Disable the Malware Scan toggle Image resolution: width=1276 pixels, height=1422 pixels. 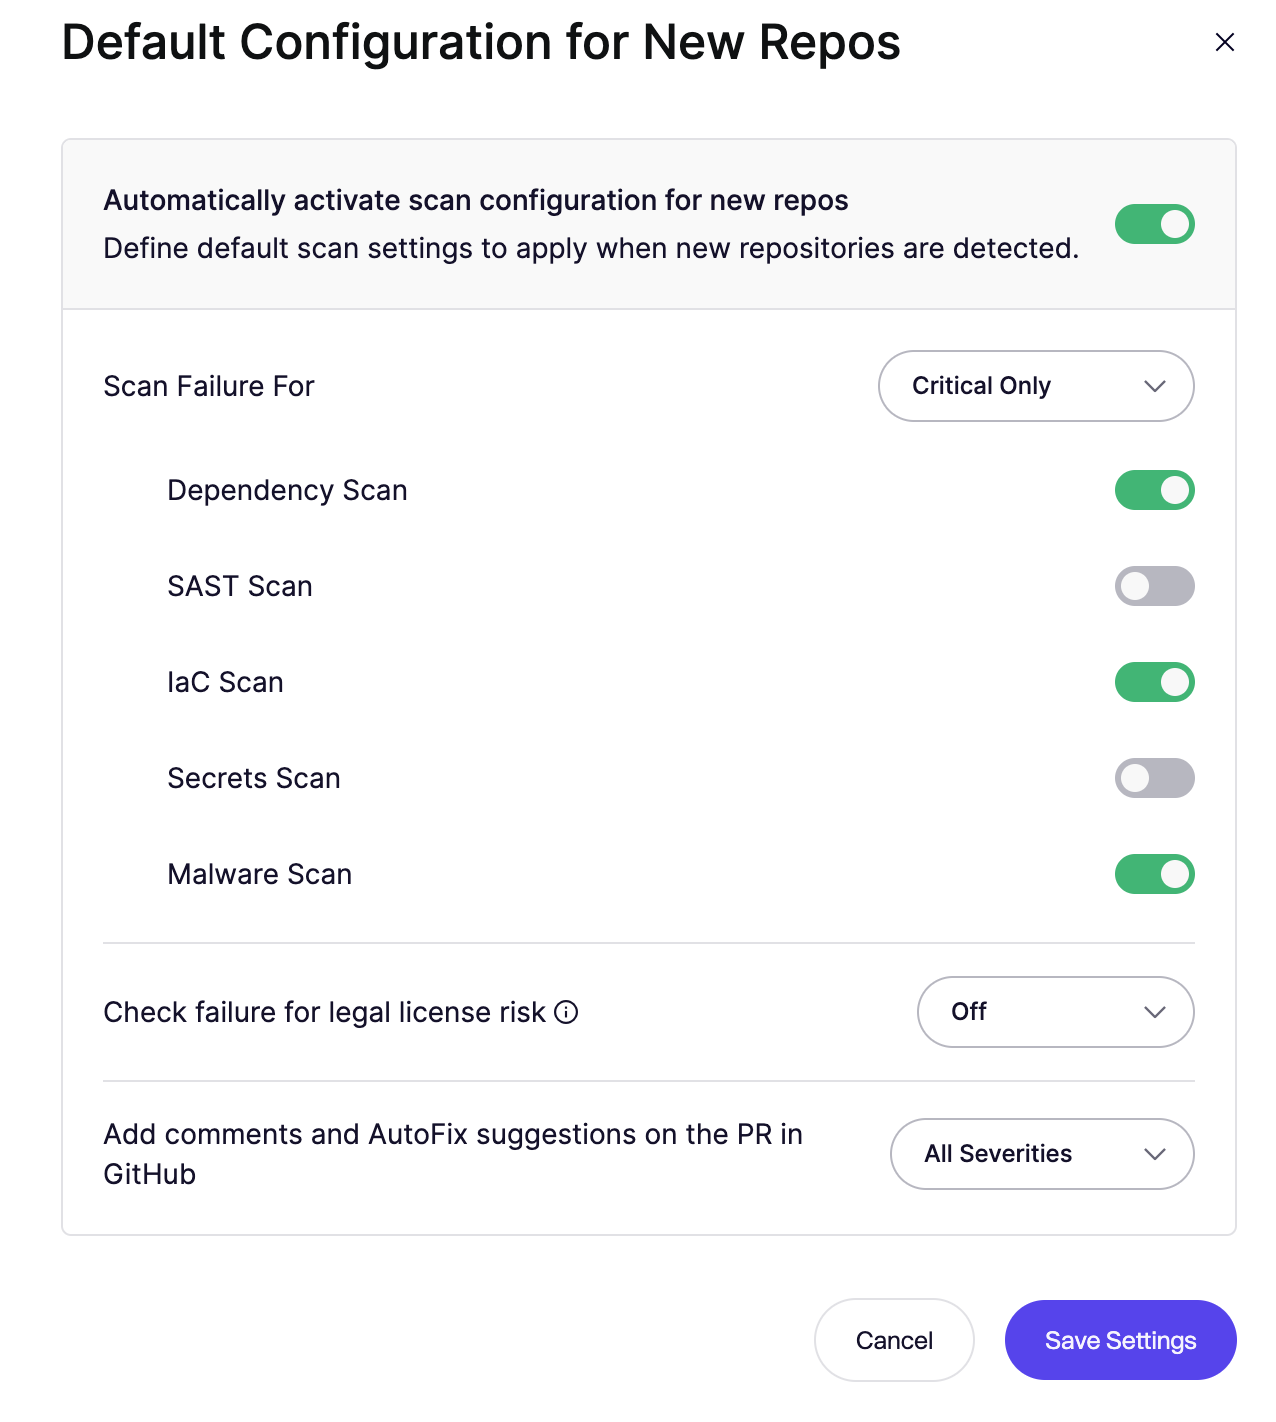pyautogui.click(x=1154, y=874)
